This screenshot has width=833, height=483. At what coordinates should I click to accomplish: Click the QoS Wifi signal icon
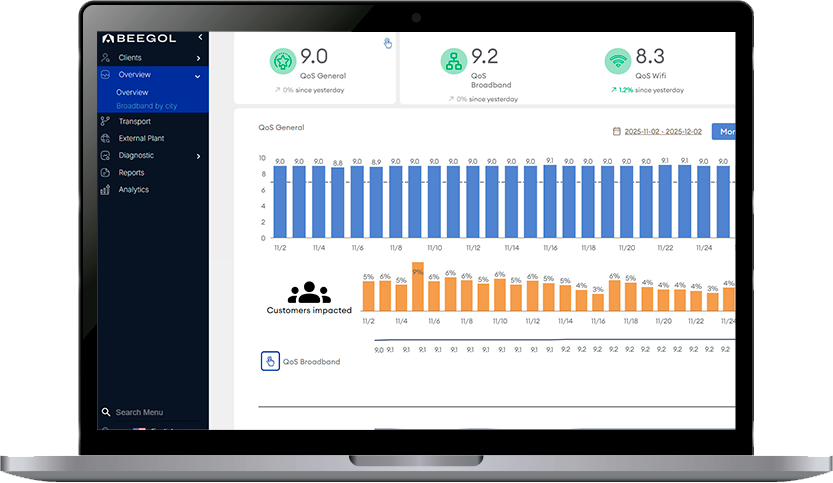[619, 62]
